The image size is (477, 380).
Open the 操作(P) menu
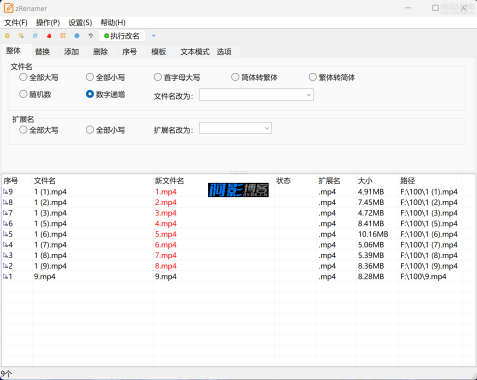48,23
